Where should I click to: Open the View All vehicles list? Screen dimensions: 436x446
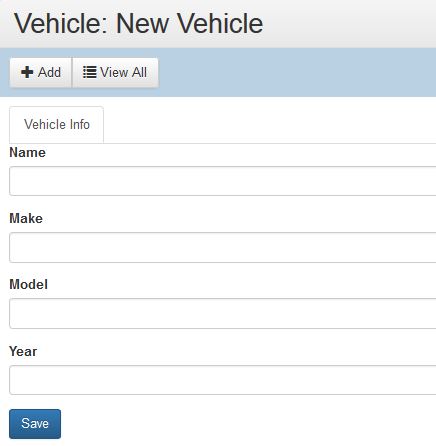click(x=115, y=73)
